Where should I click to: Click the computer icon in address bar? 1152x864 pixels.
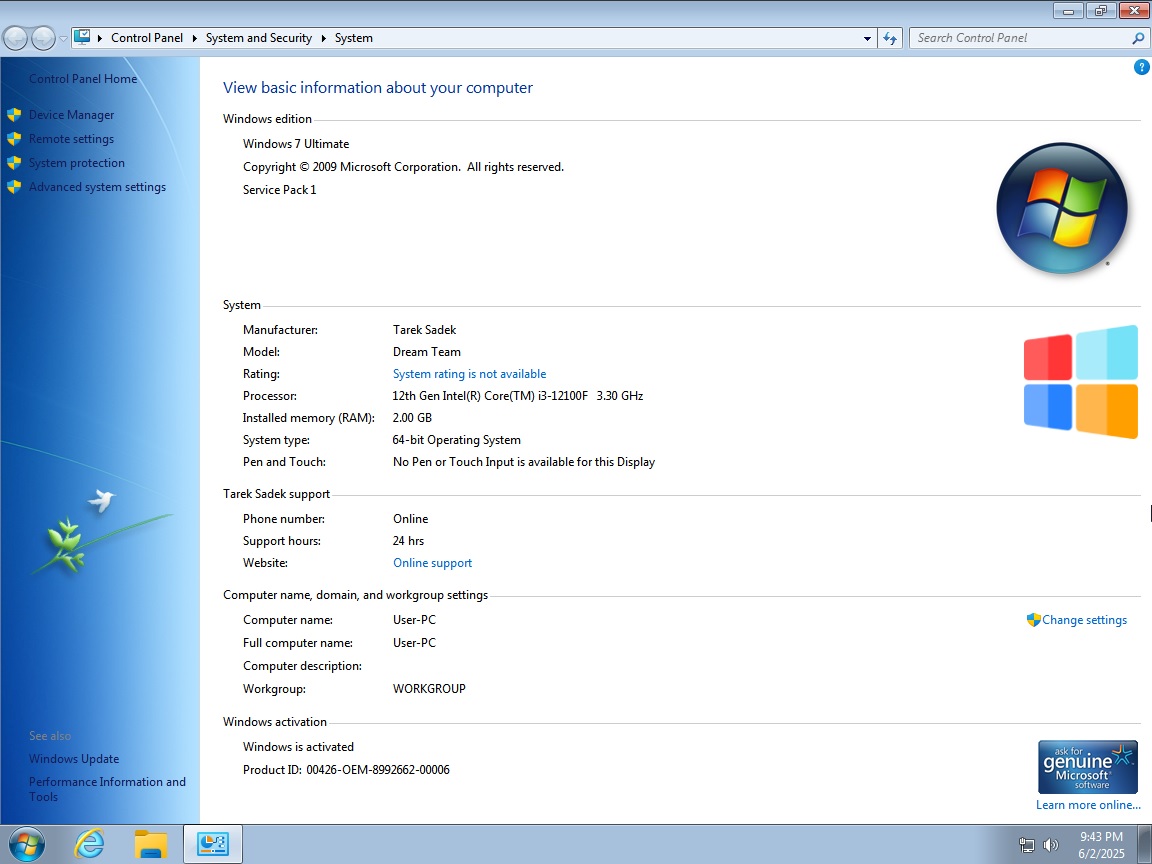point(82,37)
